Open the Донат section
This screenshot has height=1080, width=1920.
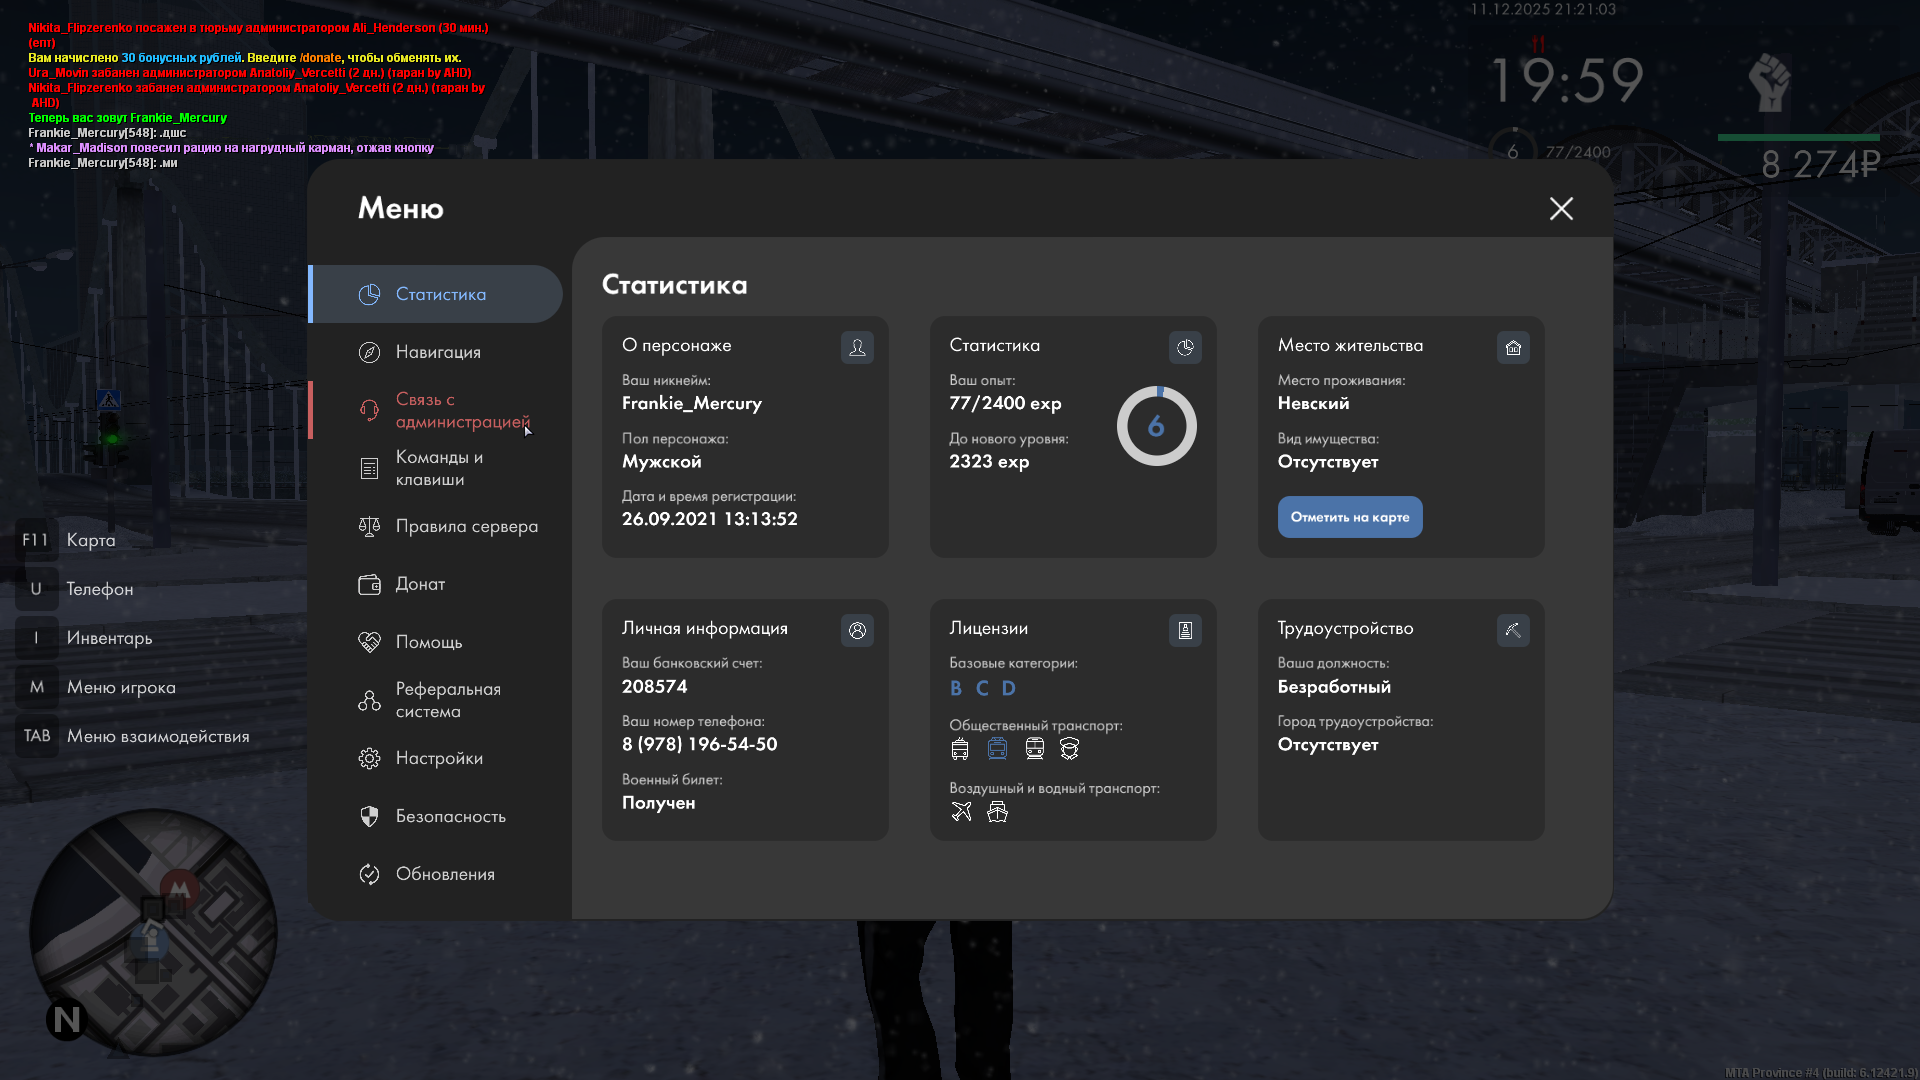coord(420,584)
